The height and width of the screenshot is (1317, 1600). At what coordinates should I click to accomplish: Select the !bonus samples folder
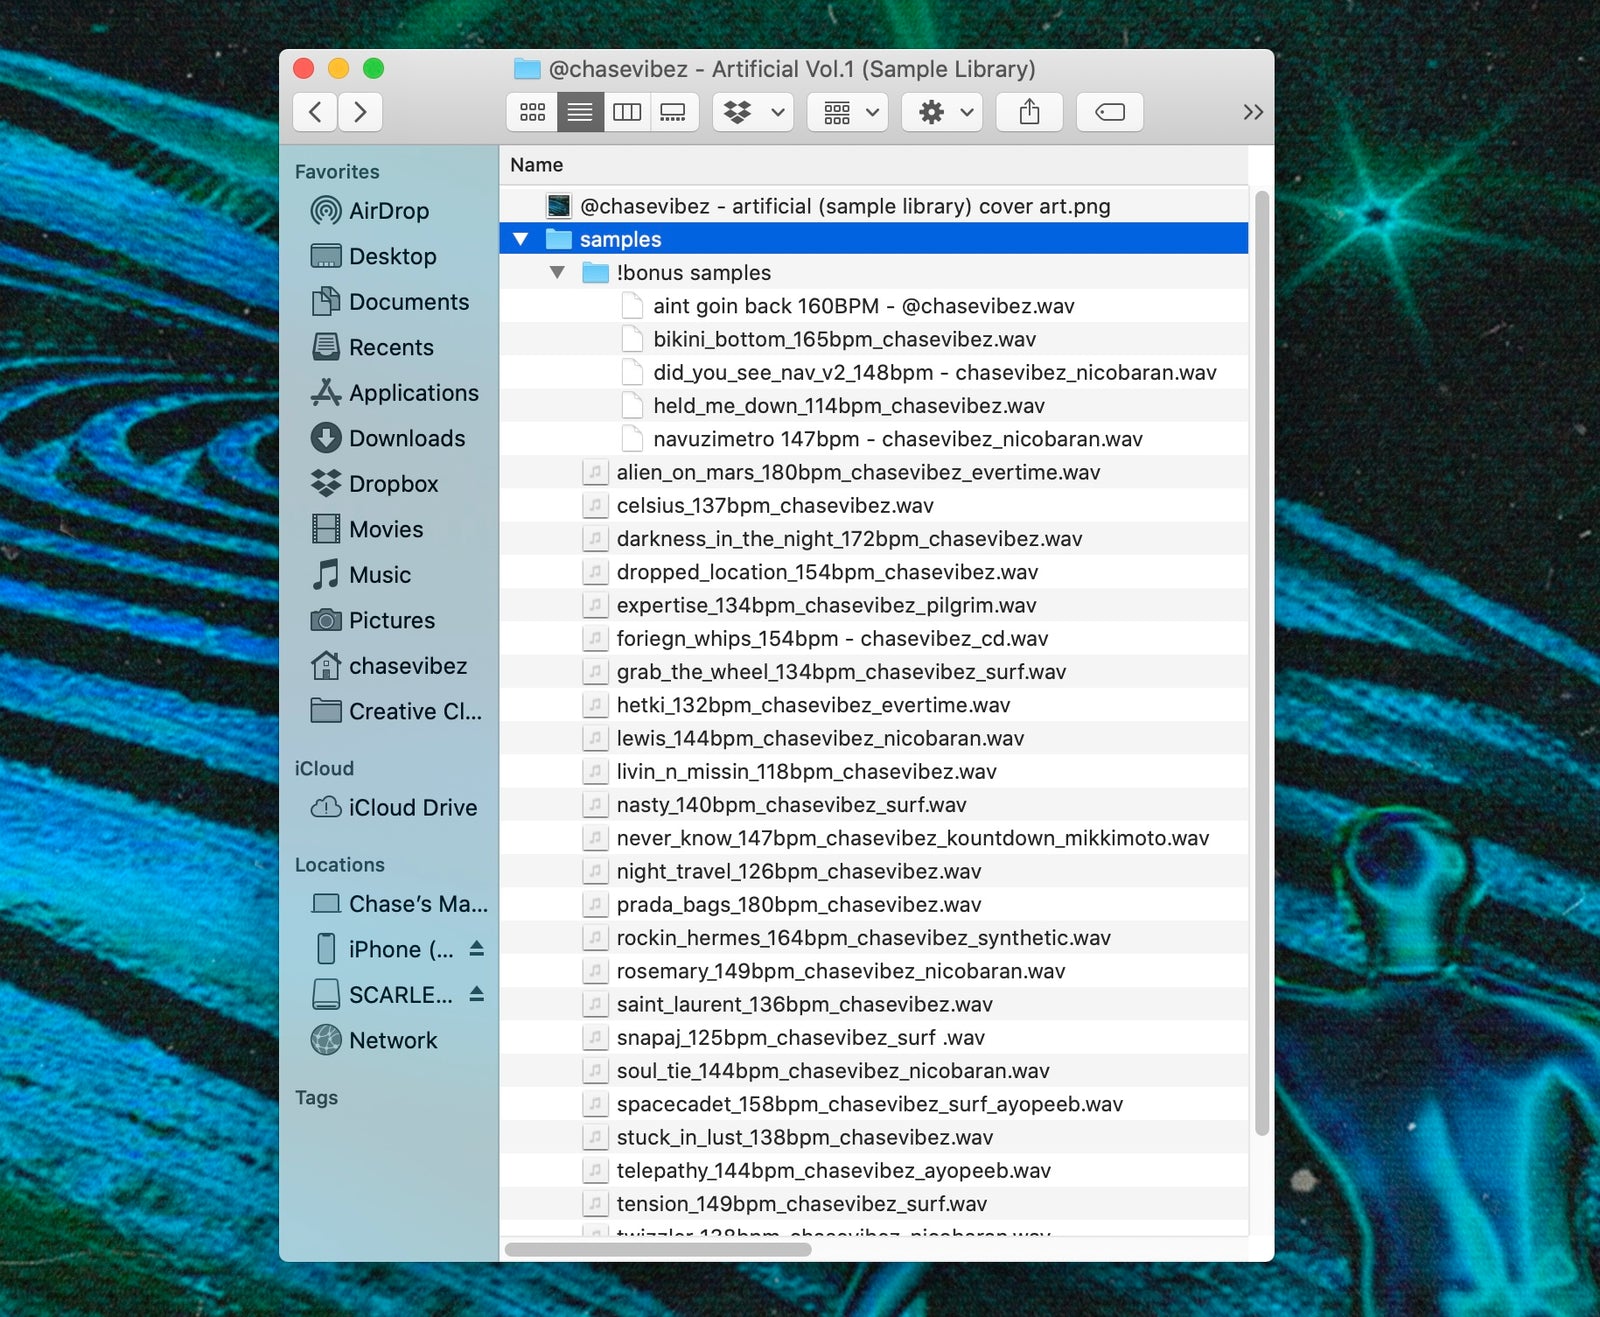873,272
